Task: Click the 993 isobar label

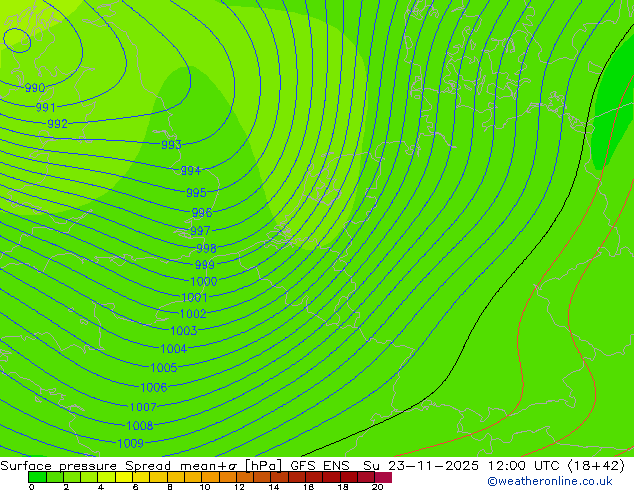Action: (171, 145)
